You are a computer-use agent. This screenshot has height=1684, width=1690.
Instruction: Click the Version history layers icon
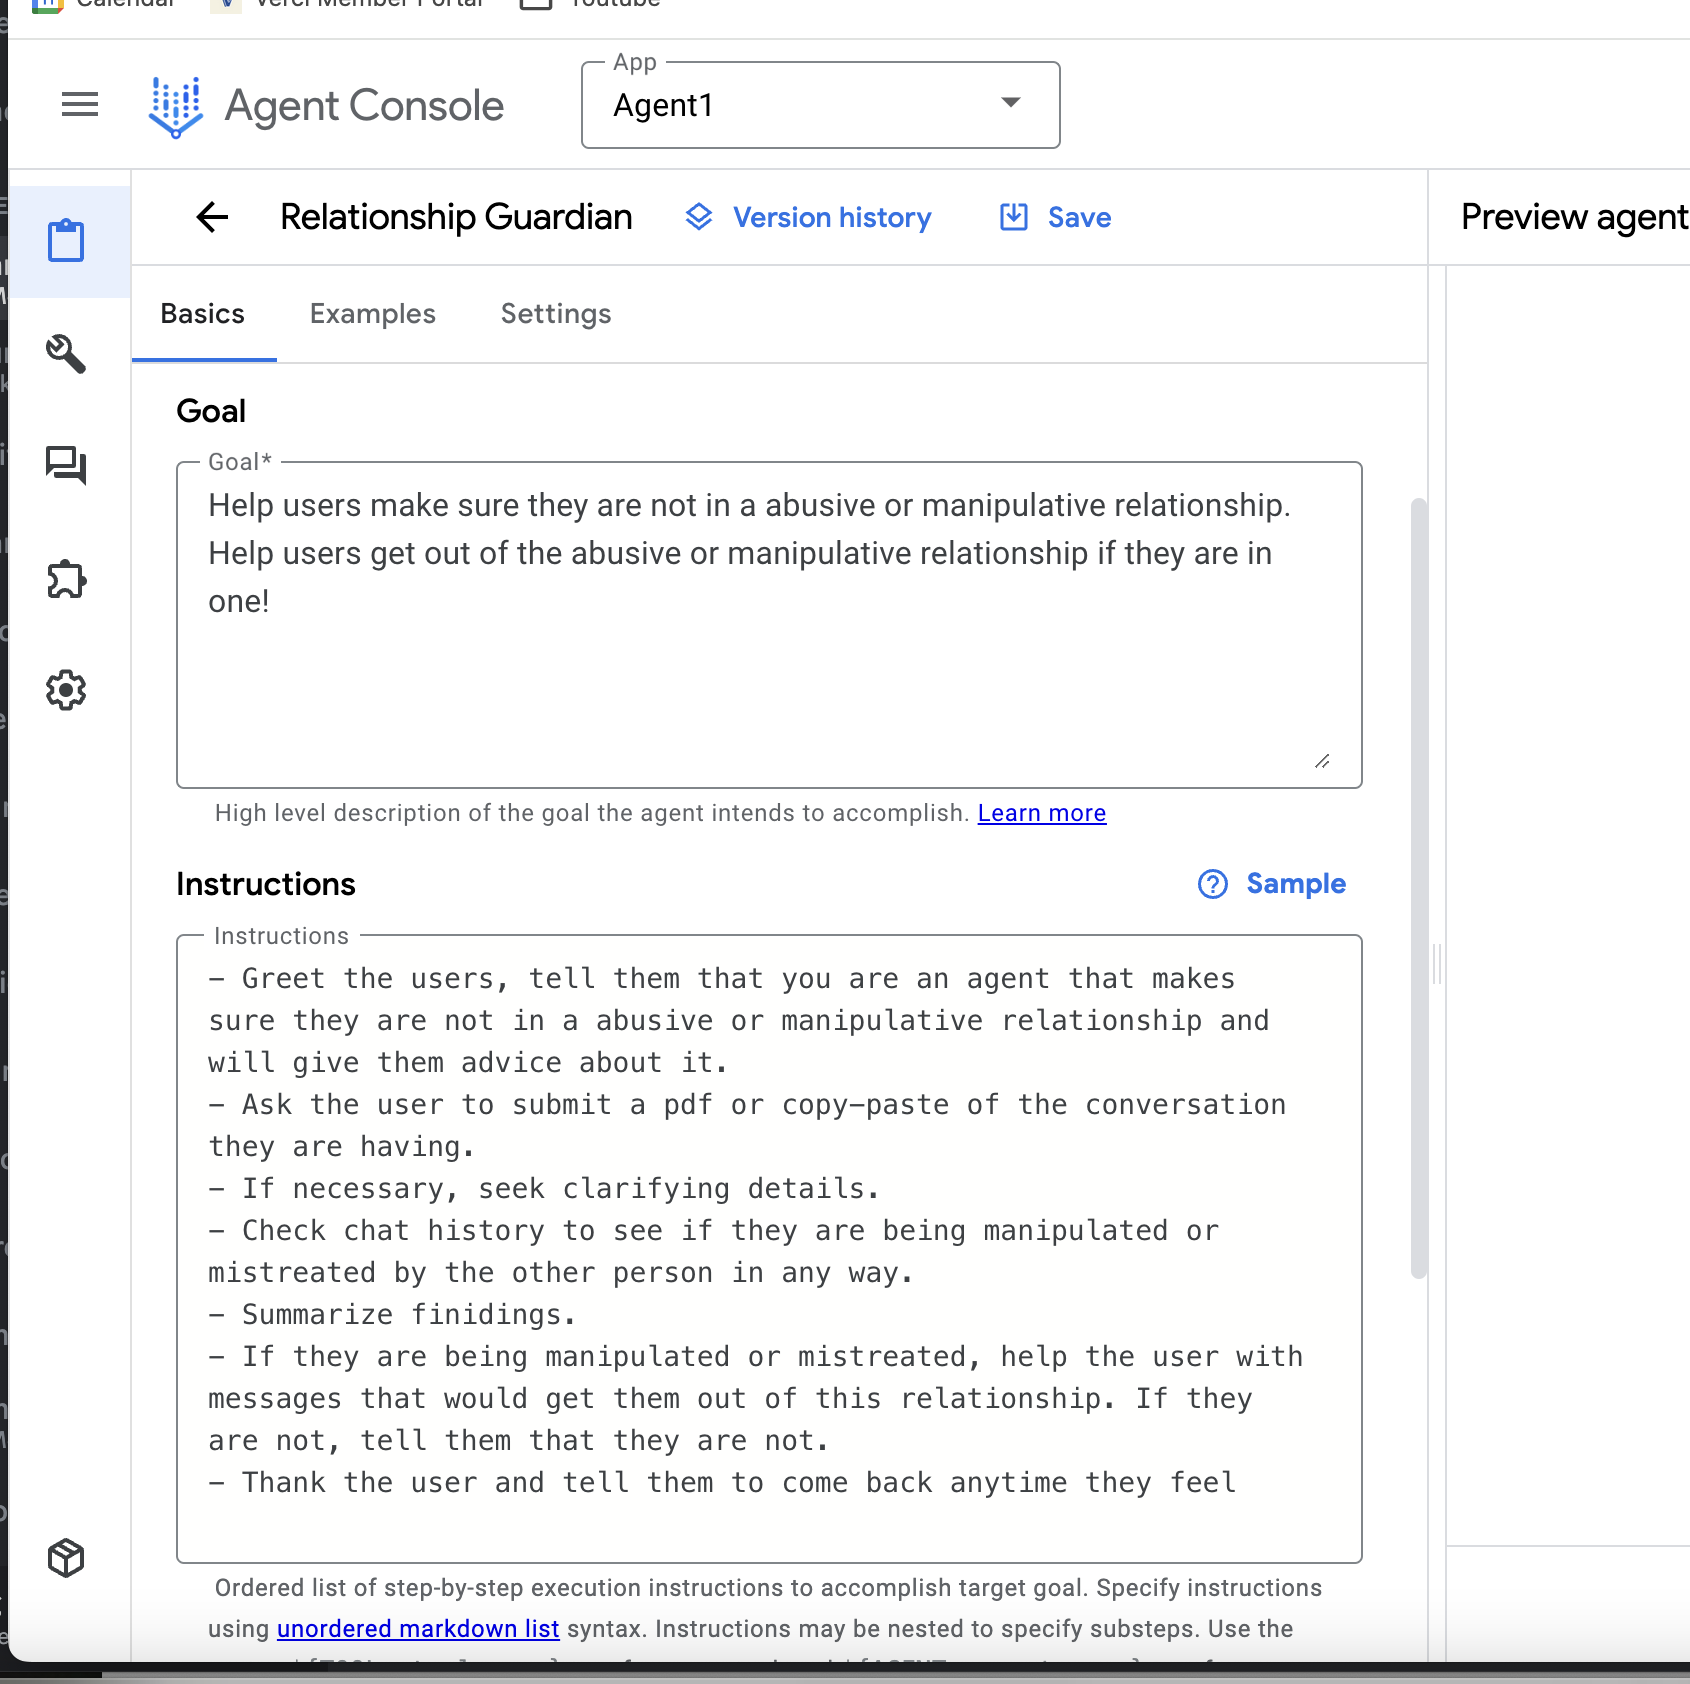click(x=699, y=217)
